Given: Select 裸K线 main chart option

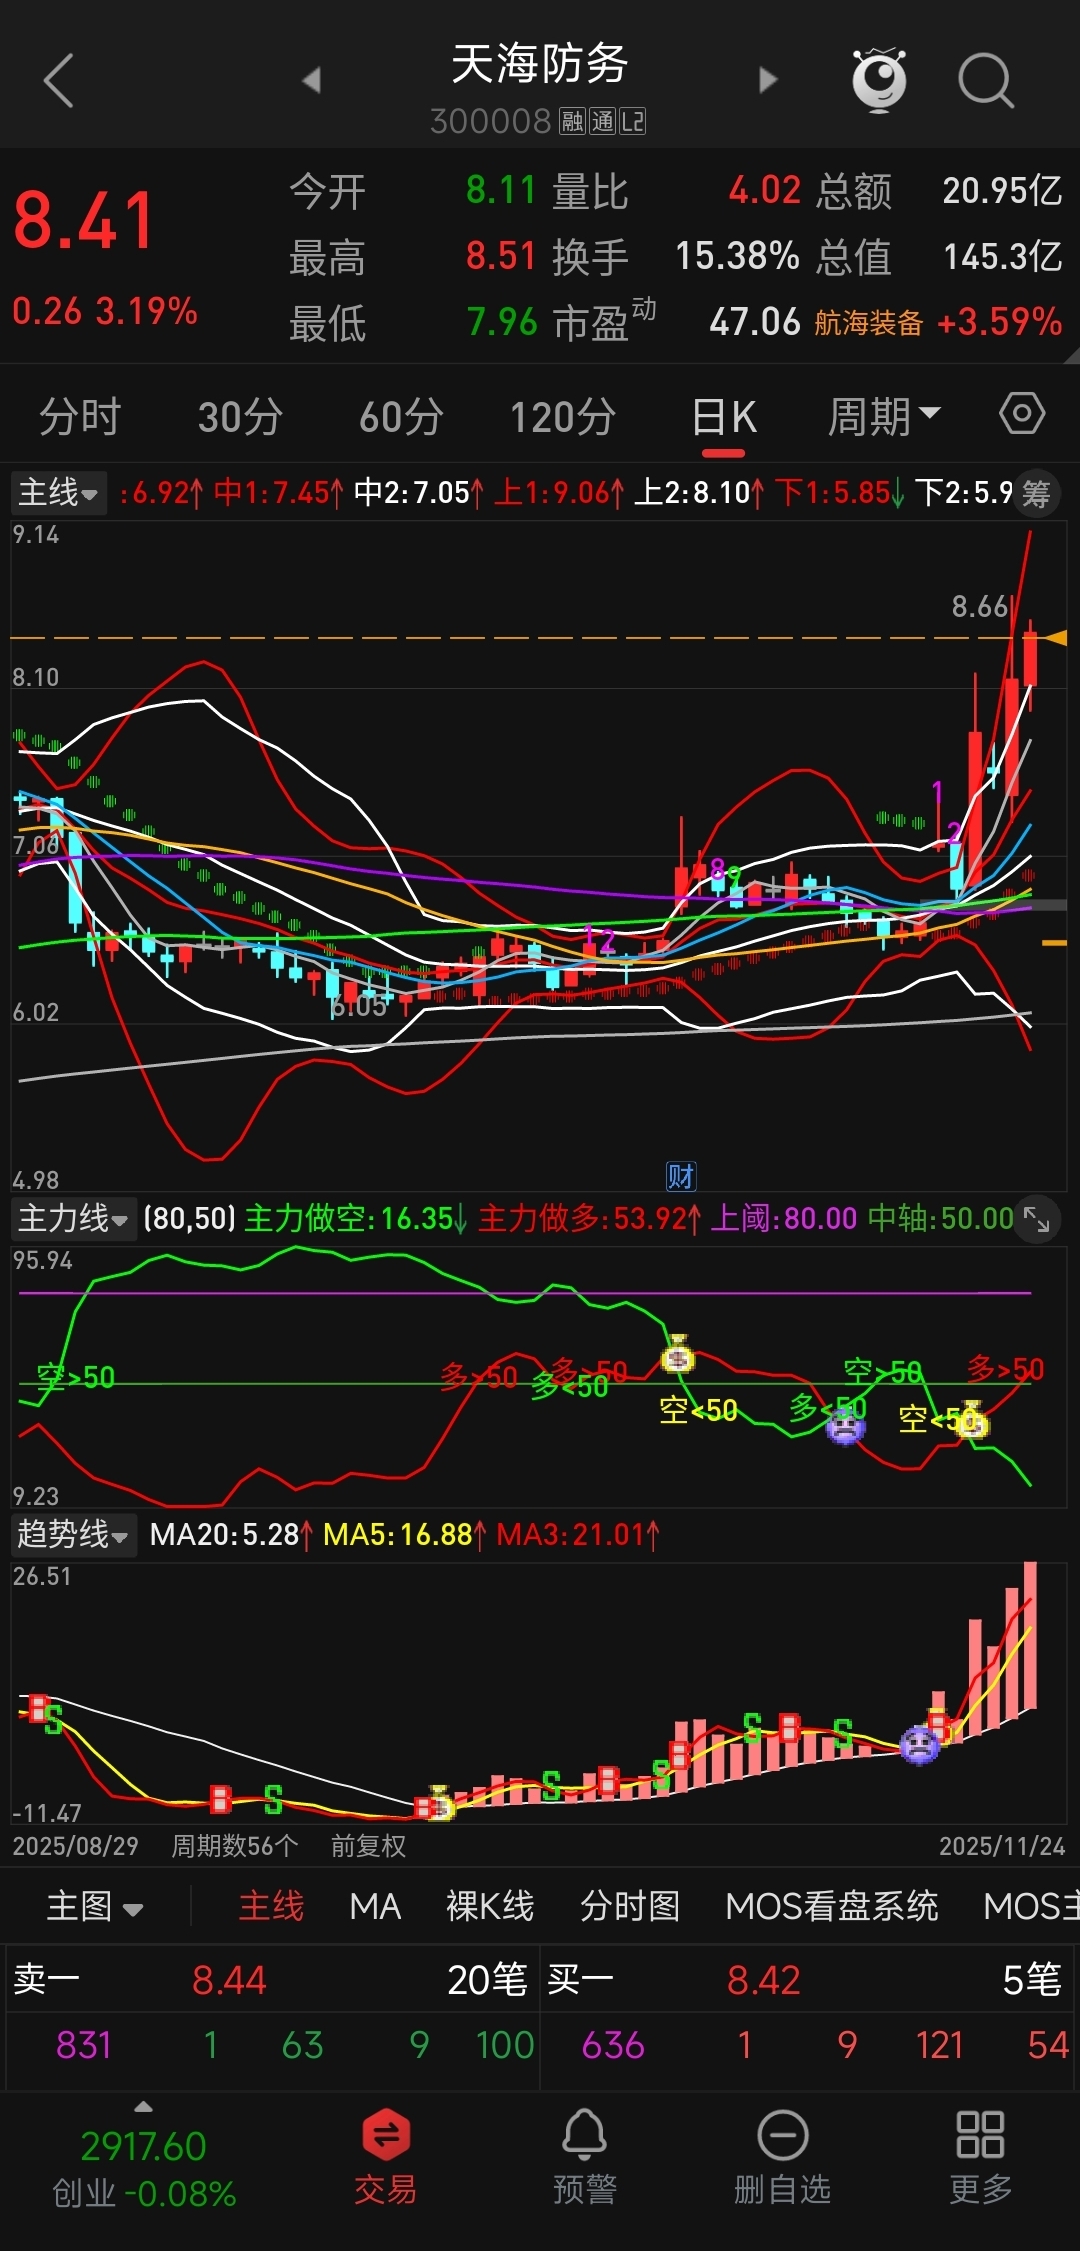Looking at the screenshot, I should coord(490,1906).
